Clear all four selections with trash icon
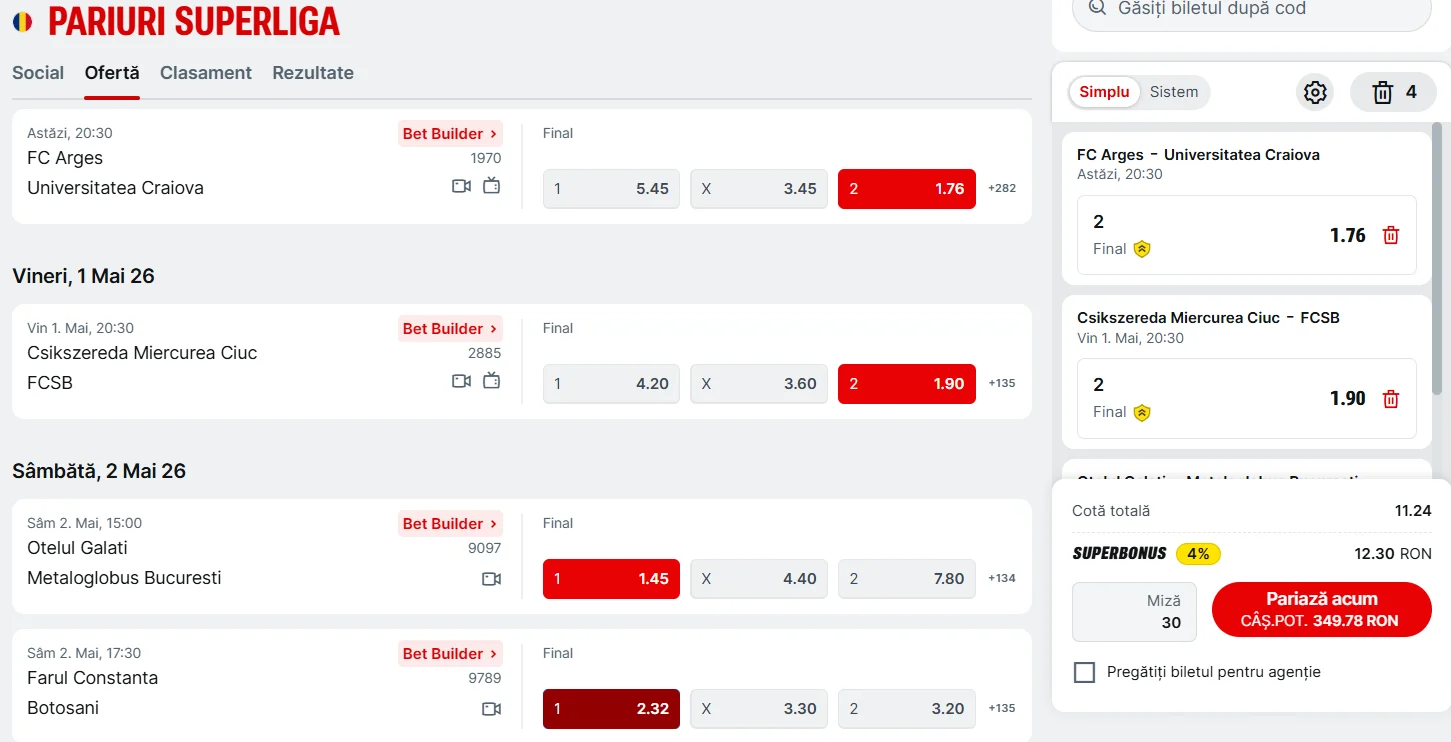This screenshot has width=1451, height=742. click(x=1393, y=92)
